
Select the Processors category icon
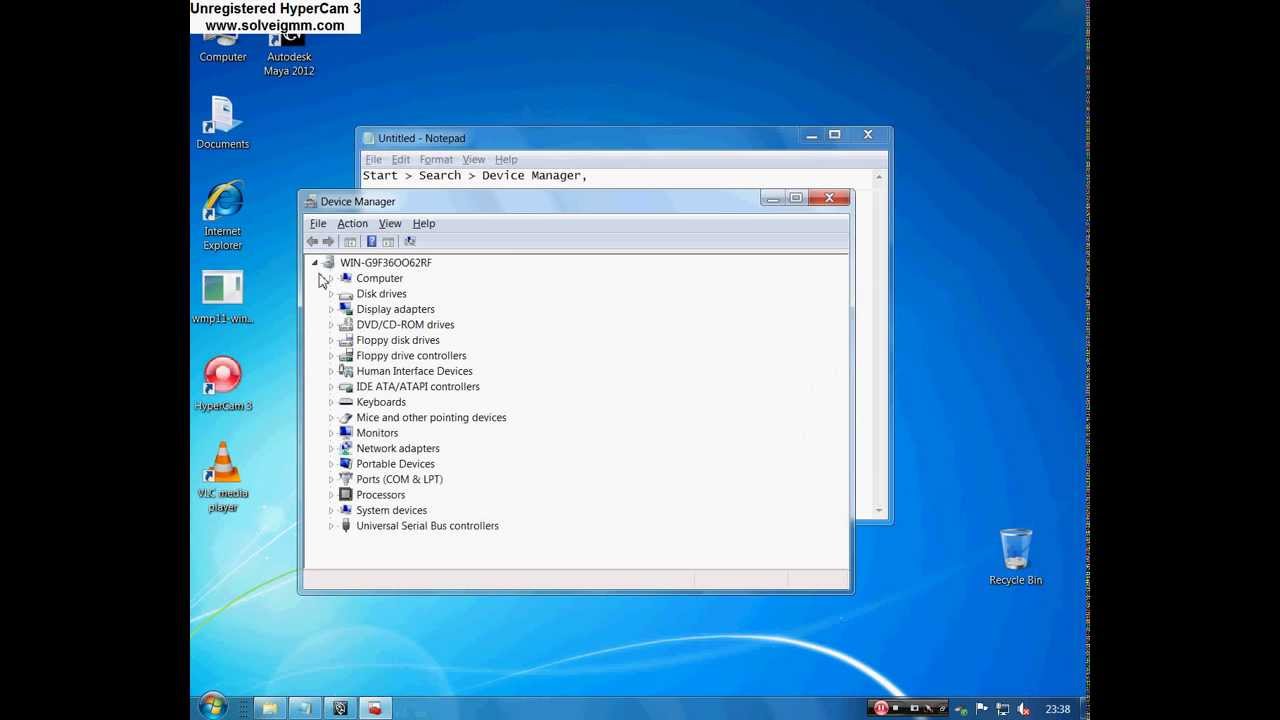pyautogui.click(x=346, y=495)
